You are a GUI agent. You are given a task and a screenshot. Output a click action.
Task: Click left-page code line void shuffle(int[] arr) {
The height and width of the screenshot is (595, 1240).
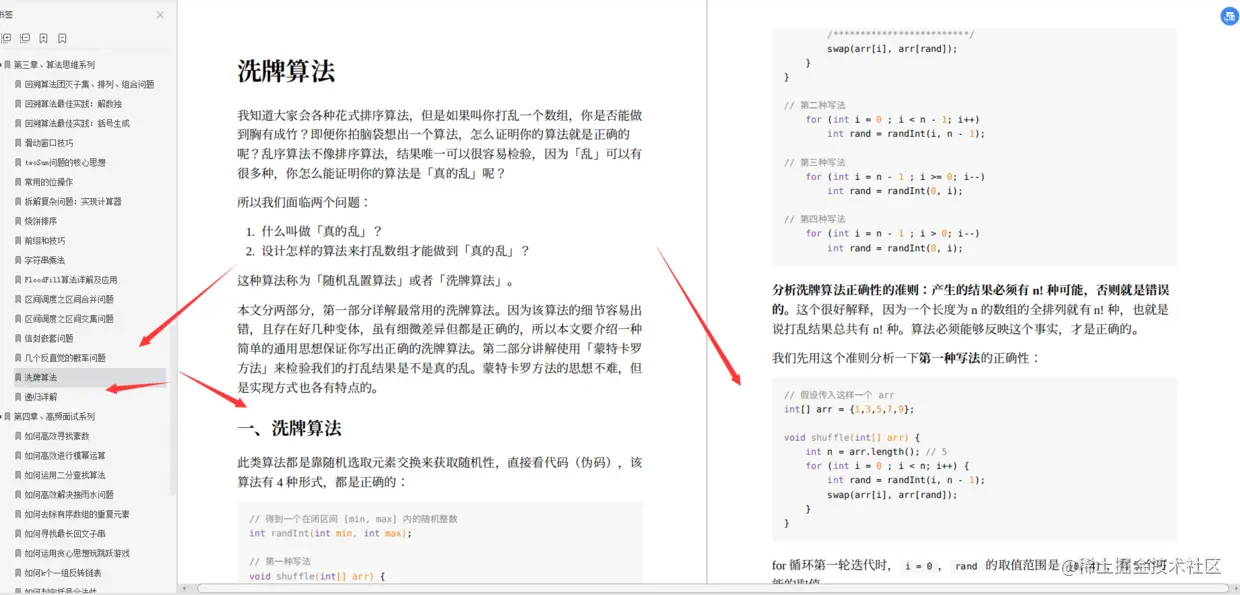tap(317, 576)
